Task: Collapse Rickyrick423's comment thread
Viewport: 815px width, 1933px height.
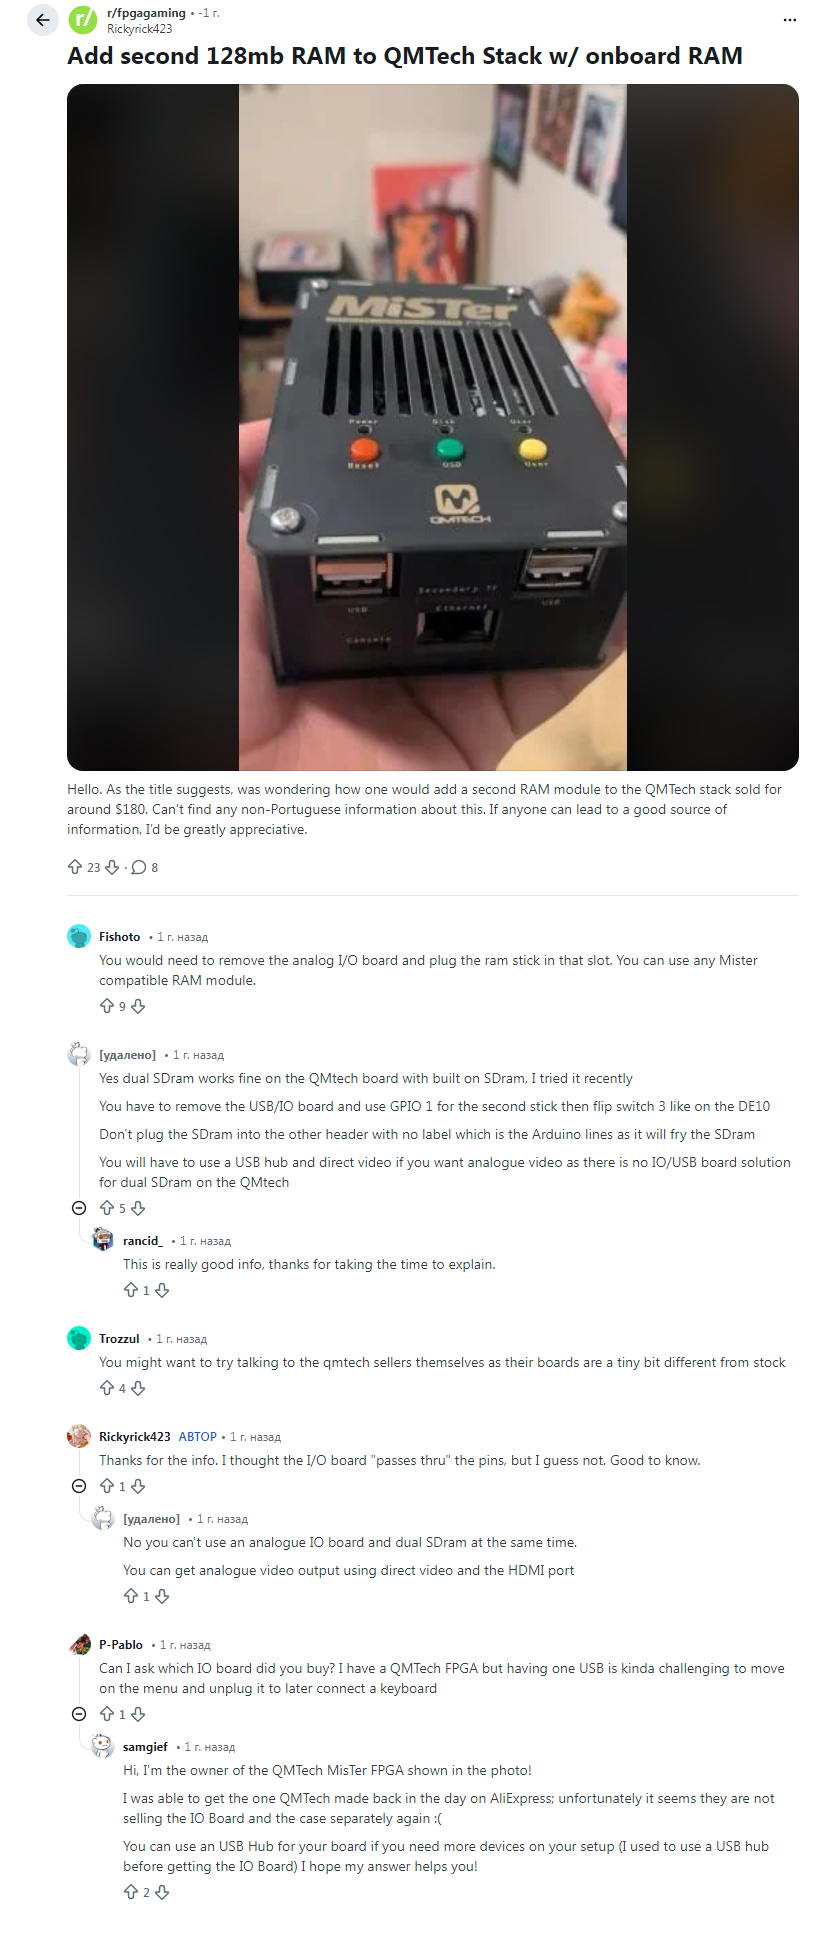Action: click(x=79, y=1486)
